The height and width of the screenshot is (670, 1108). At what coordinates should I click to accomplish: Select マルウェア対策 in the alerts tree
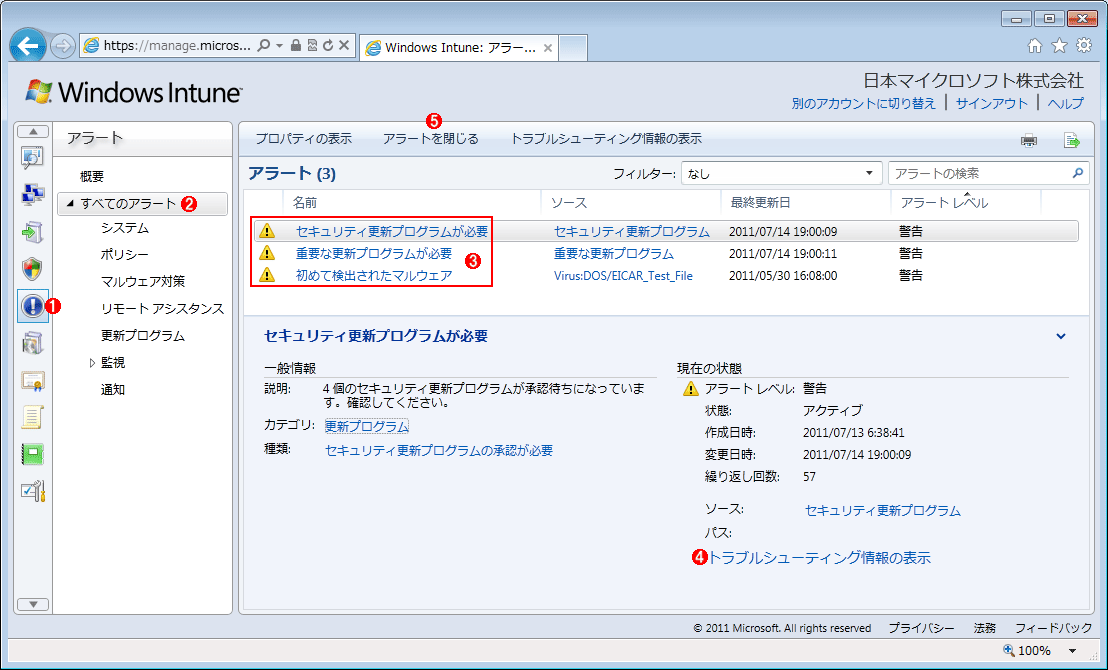point(143,281)
